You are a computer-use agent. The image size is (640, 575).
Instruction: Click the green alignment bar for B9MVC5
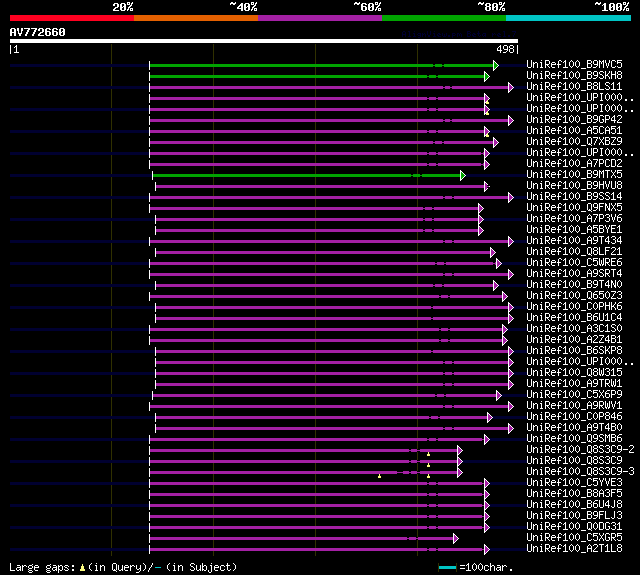(x=324, y=65)
